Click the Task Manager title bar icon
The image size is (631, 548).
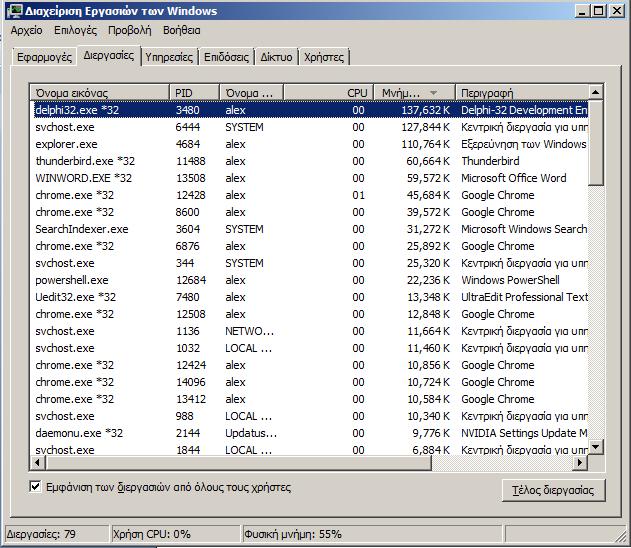[15, 11]
